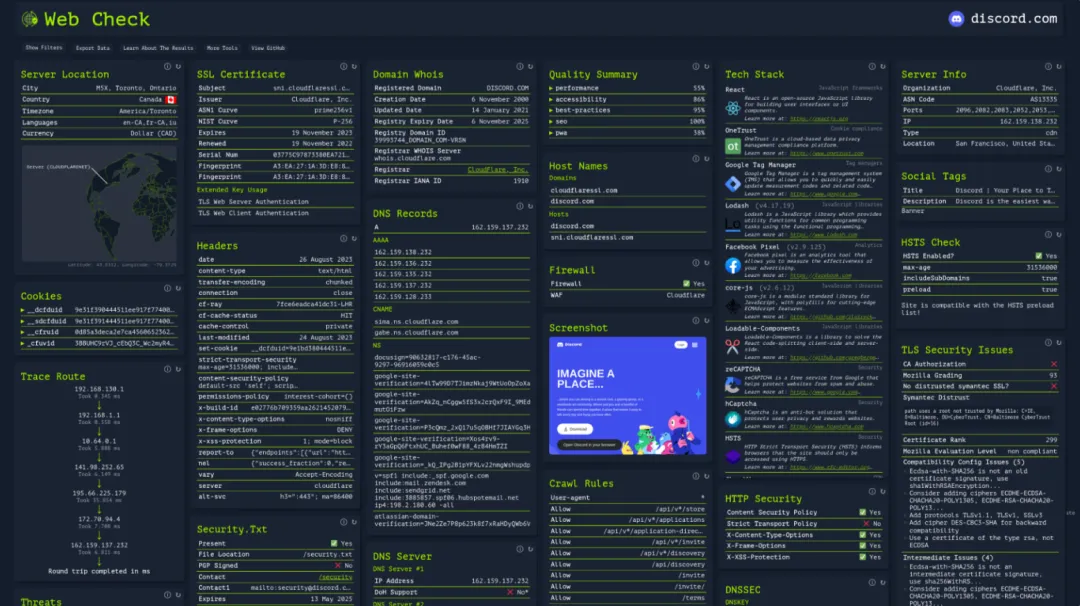The width and height of the screenshot is (1080, 606).
Task: Open Learn About The Results
Action: click(x=158, y=48)
